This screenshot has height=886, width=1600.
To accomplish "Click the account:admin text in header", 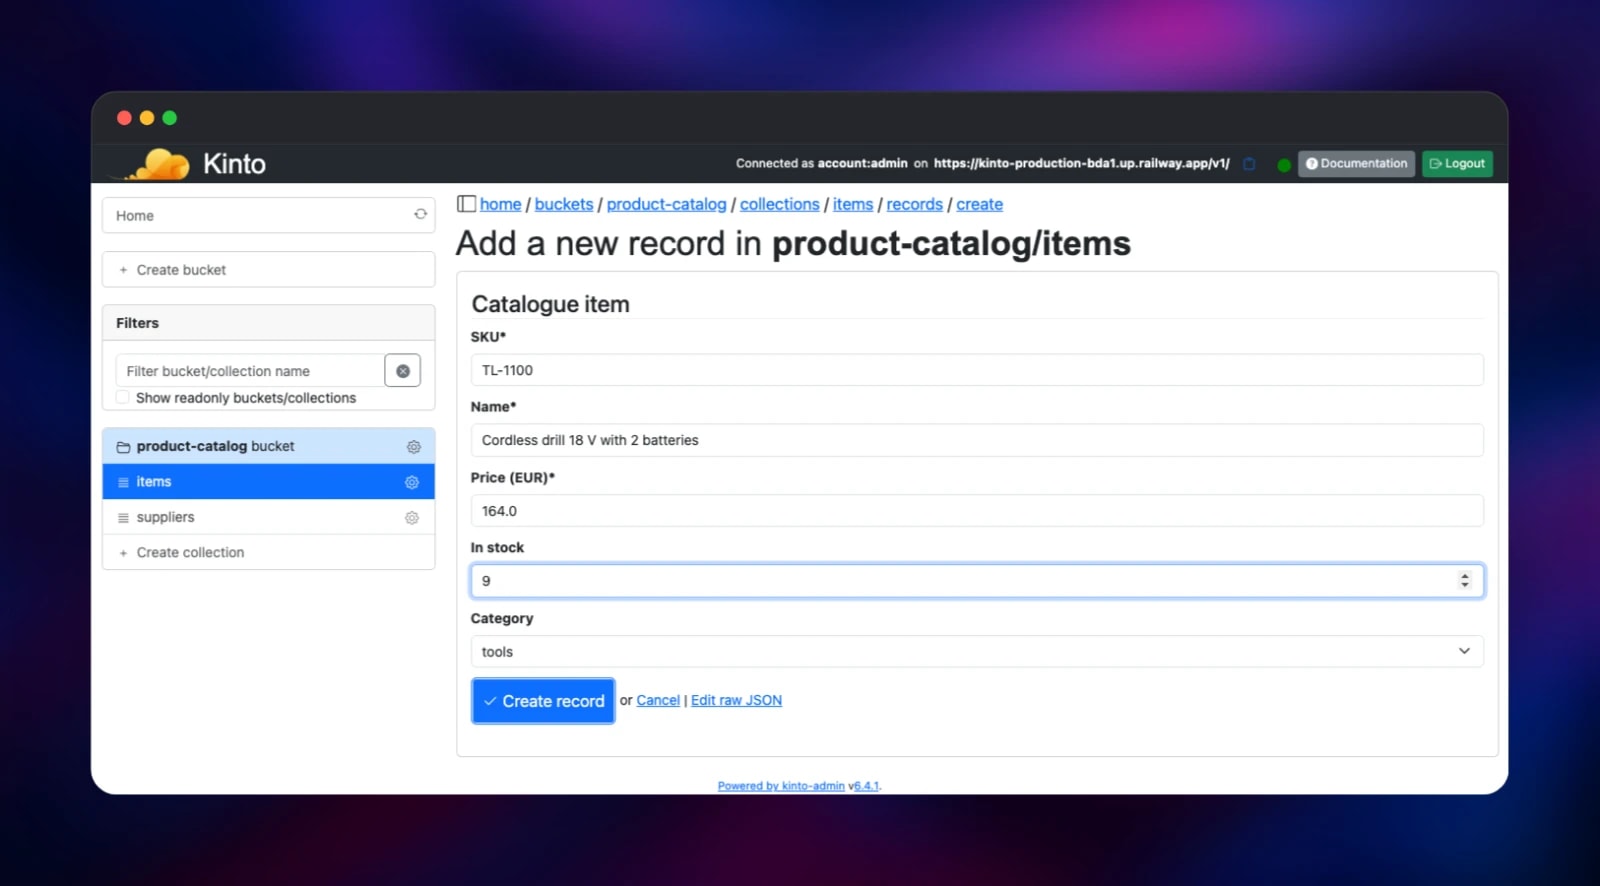I will [x=862, y=163].
